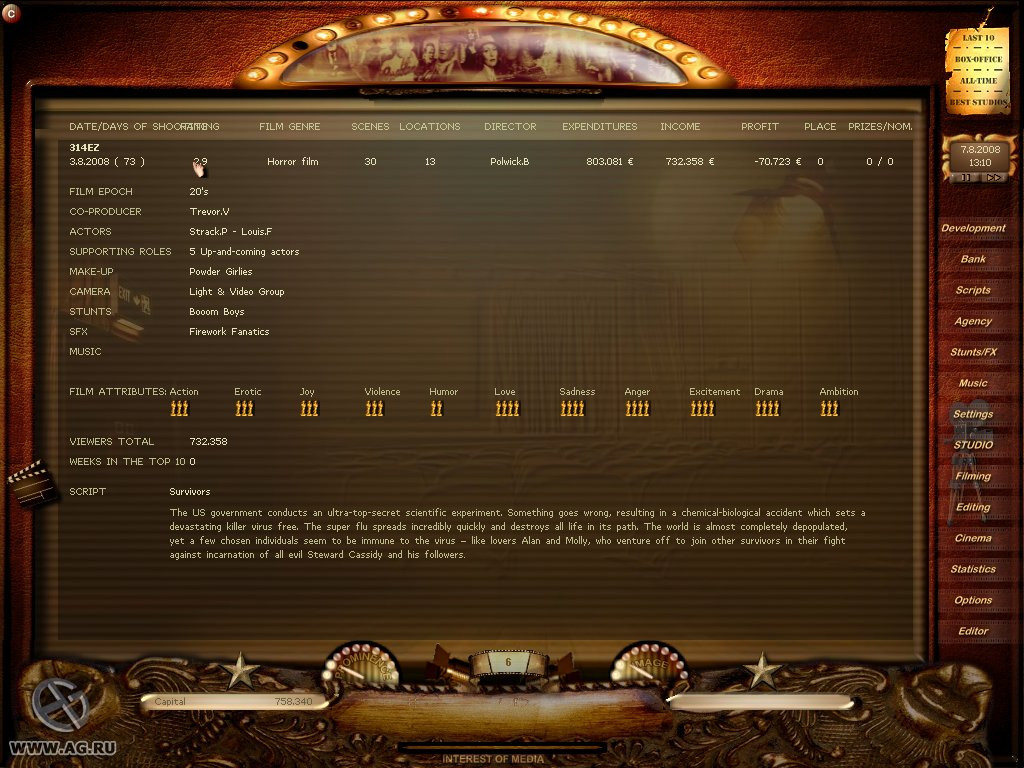Click the director name Polwick.B
Screen dimensions: 1024x768
click(509, 161)
